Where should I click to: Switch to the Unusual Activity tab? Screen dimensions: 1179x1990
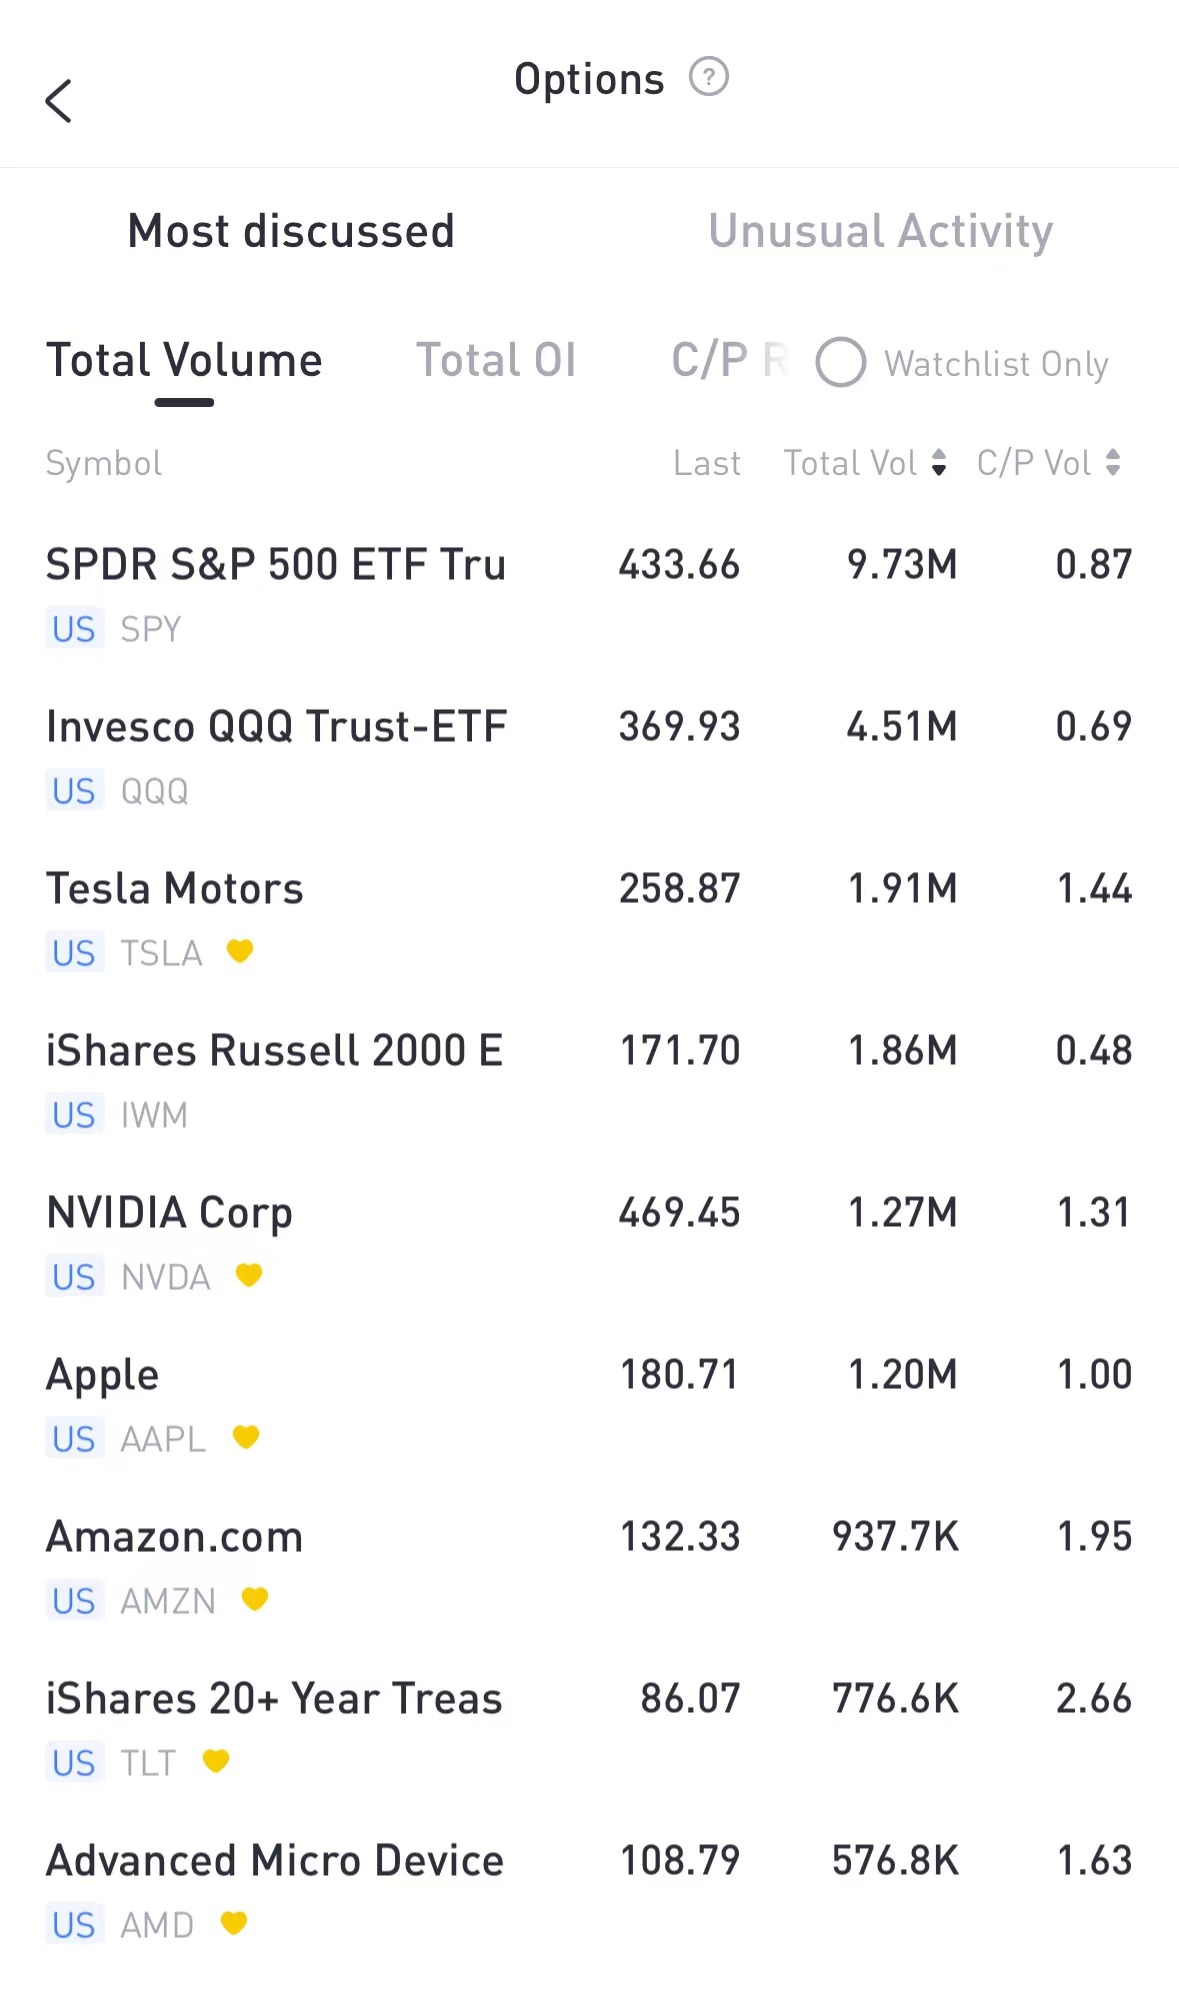click(880, 231)
